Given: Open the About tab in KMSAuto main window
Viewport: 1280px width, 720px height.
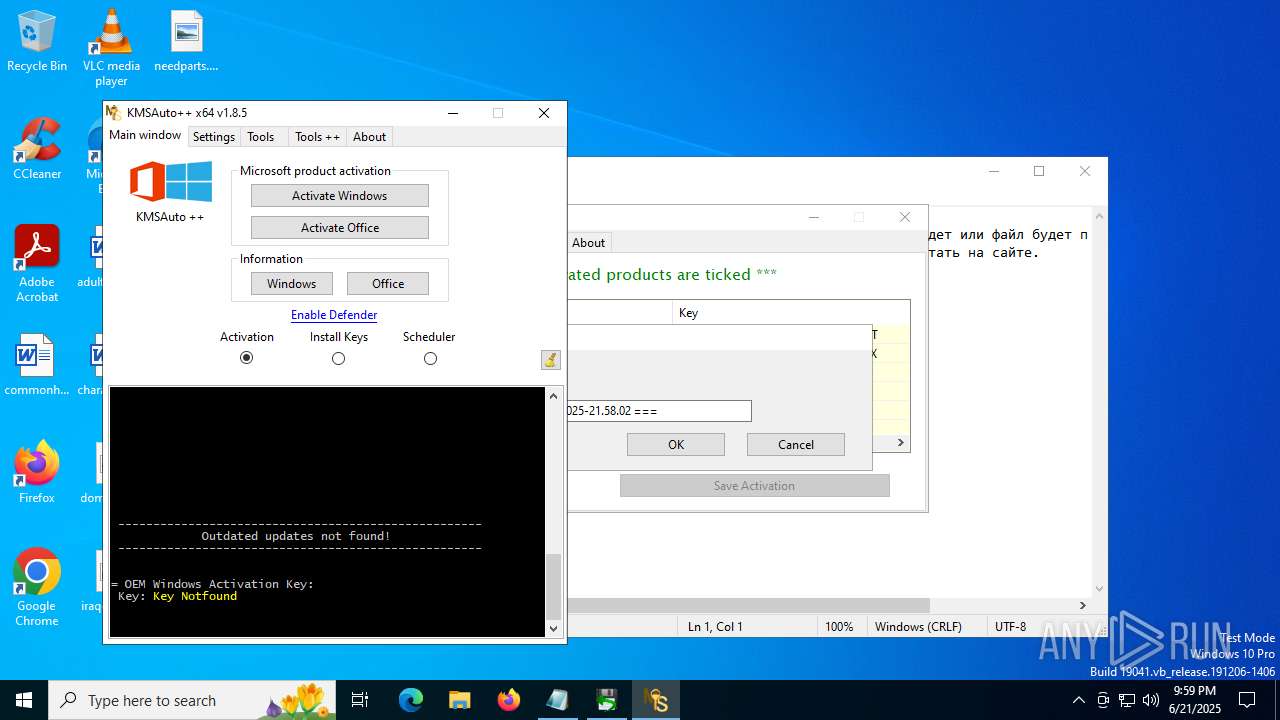Looking at the screenshot, I should click(x=369, y=137).
